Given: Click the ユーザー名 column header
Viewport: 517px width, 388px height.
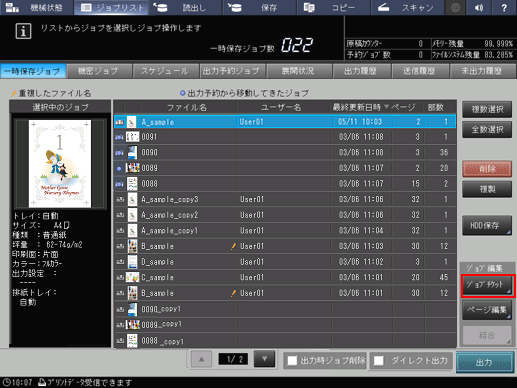Looking at the screenshot, I should click(281, 107).
